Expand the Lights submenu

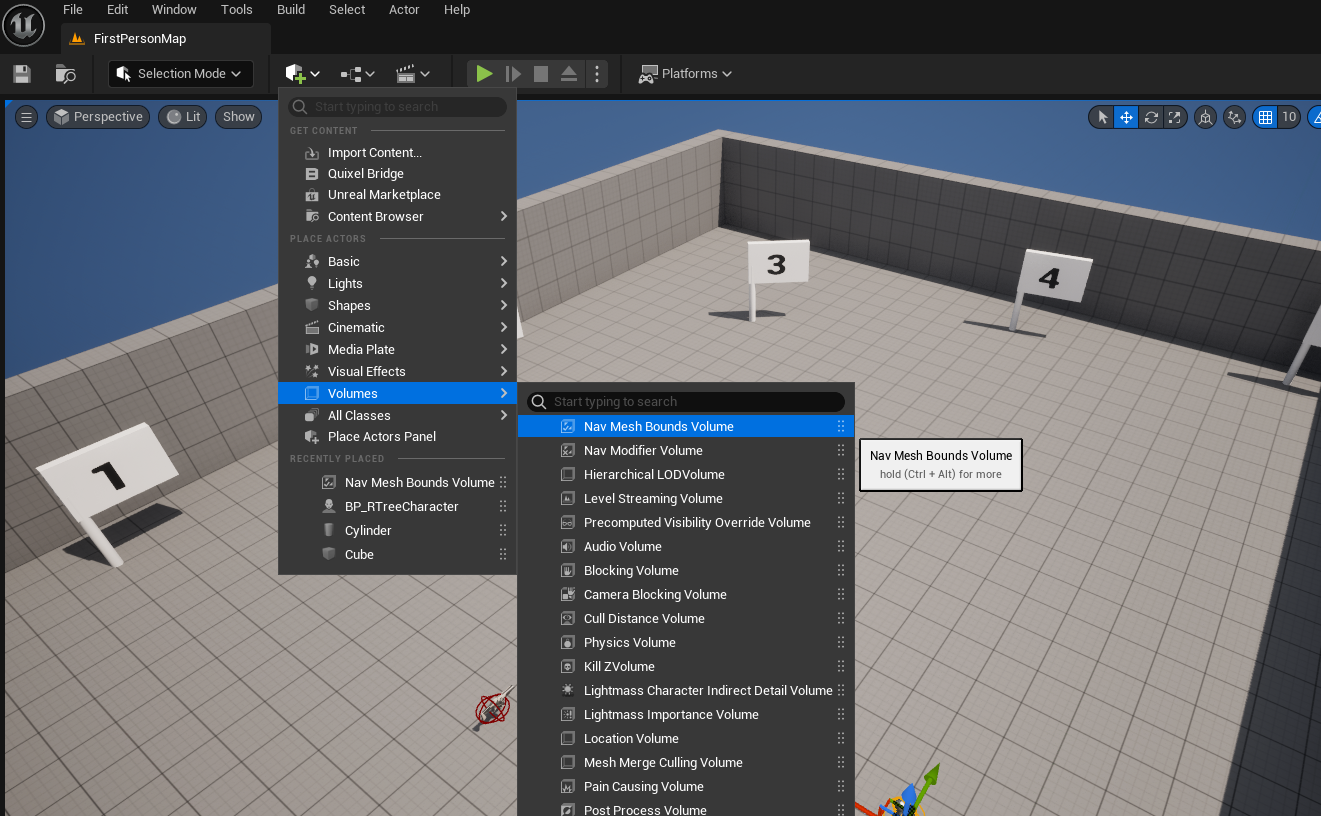tap(397, 284)
